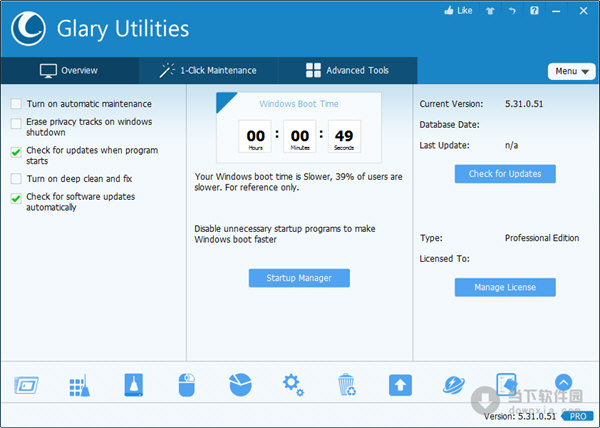Click the PRO badge in status bar
Screen dimensions: 600x428
coord(577,416)
